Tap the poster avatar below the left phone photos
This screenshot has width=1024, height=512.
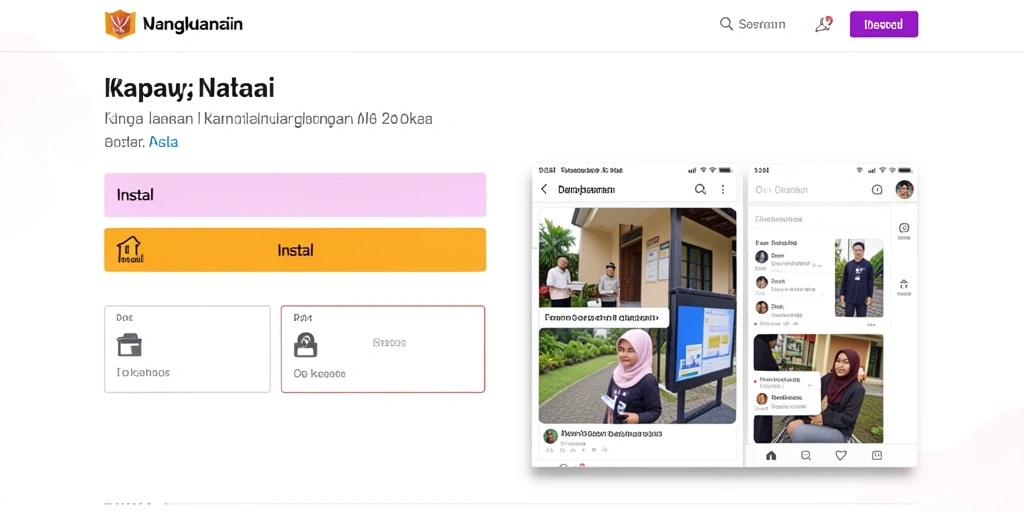[551, 436]
